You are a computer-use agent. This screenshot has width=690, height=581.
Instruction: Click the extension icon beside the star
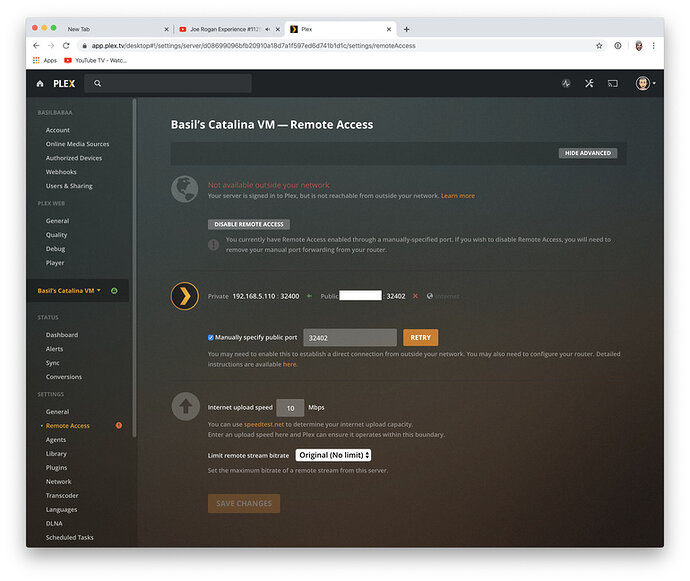[x=618, y=46]
